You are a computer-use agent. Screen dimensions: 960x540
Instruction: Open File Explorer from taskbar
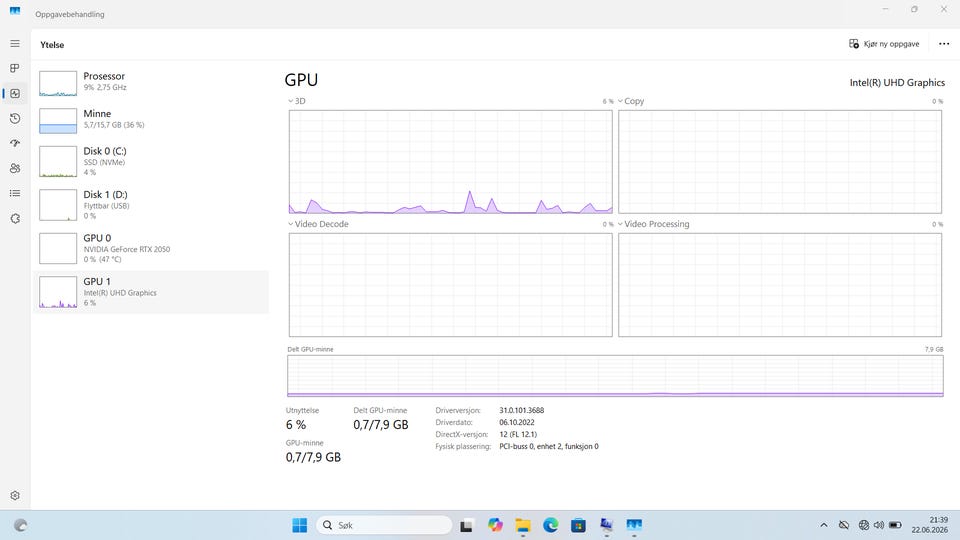(x=522, y=525)
